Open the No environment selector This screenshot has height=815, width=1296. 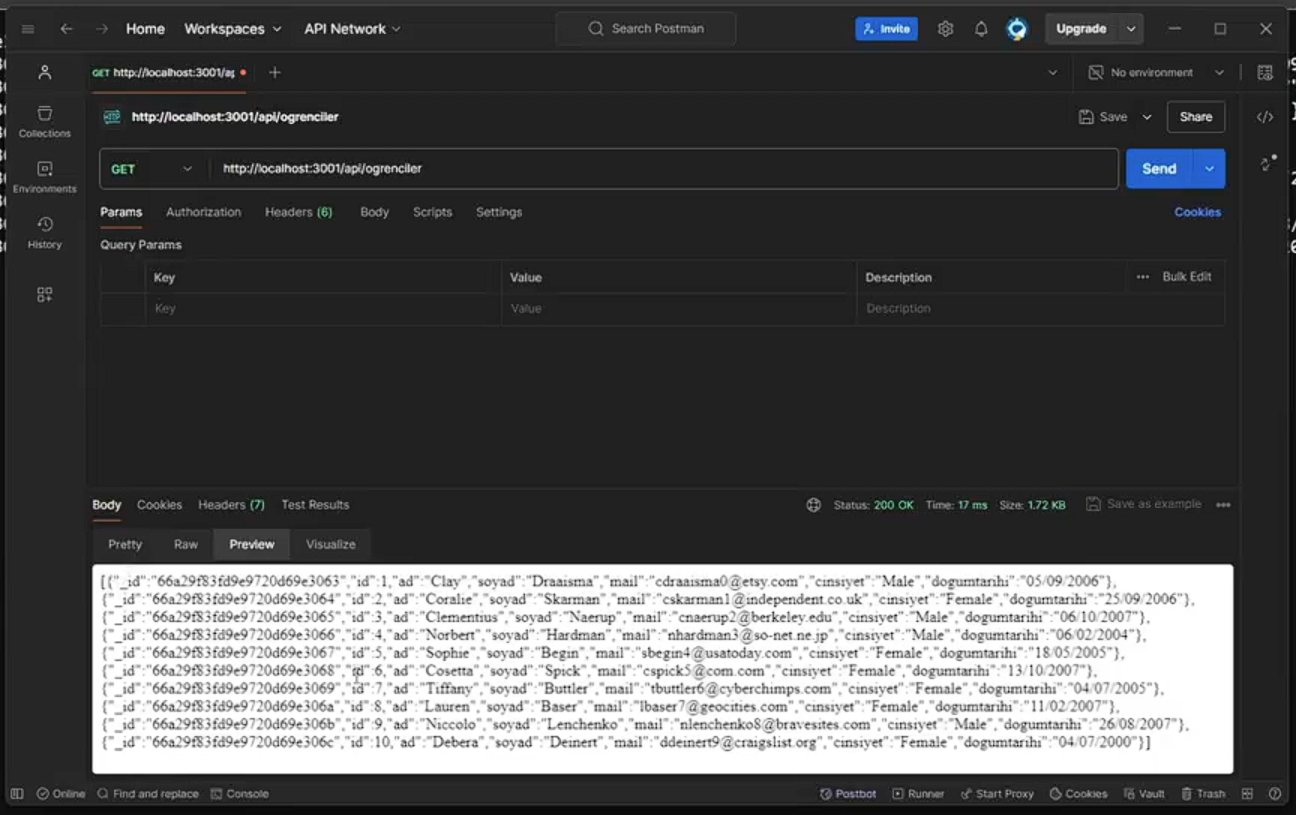click(x=1155, y=73)
